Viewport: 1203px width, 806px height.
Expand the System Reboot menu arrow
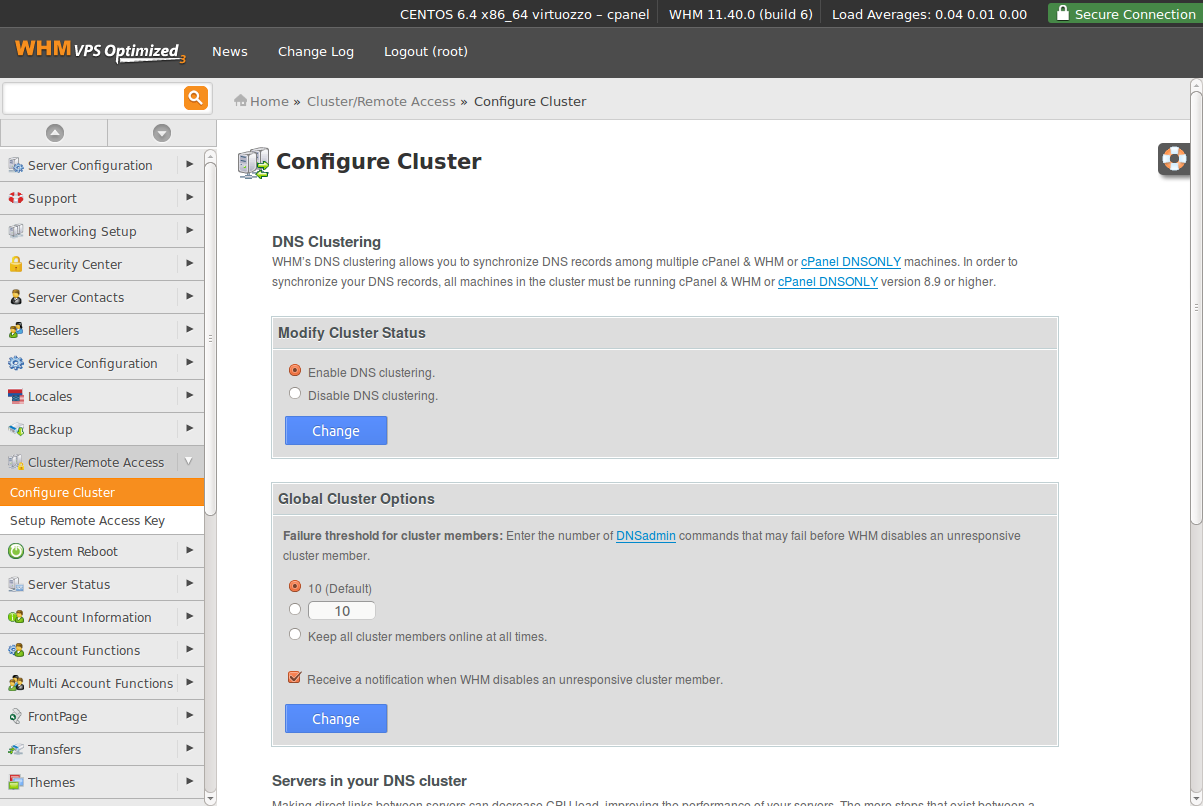tap(189, 550)
